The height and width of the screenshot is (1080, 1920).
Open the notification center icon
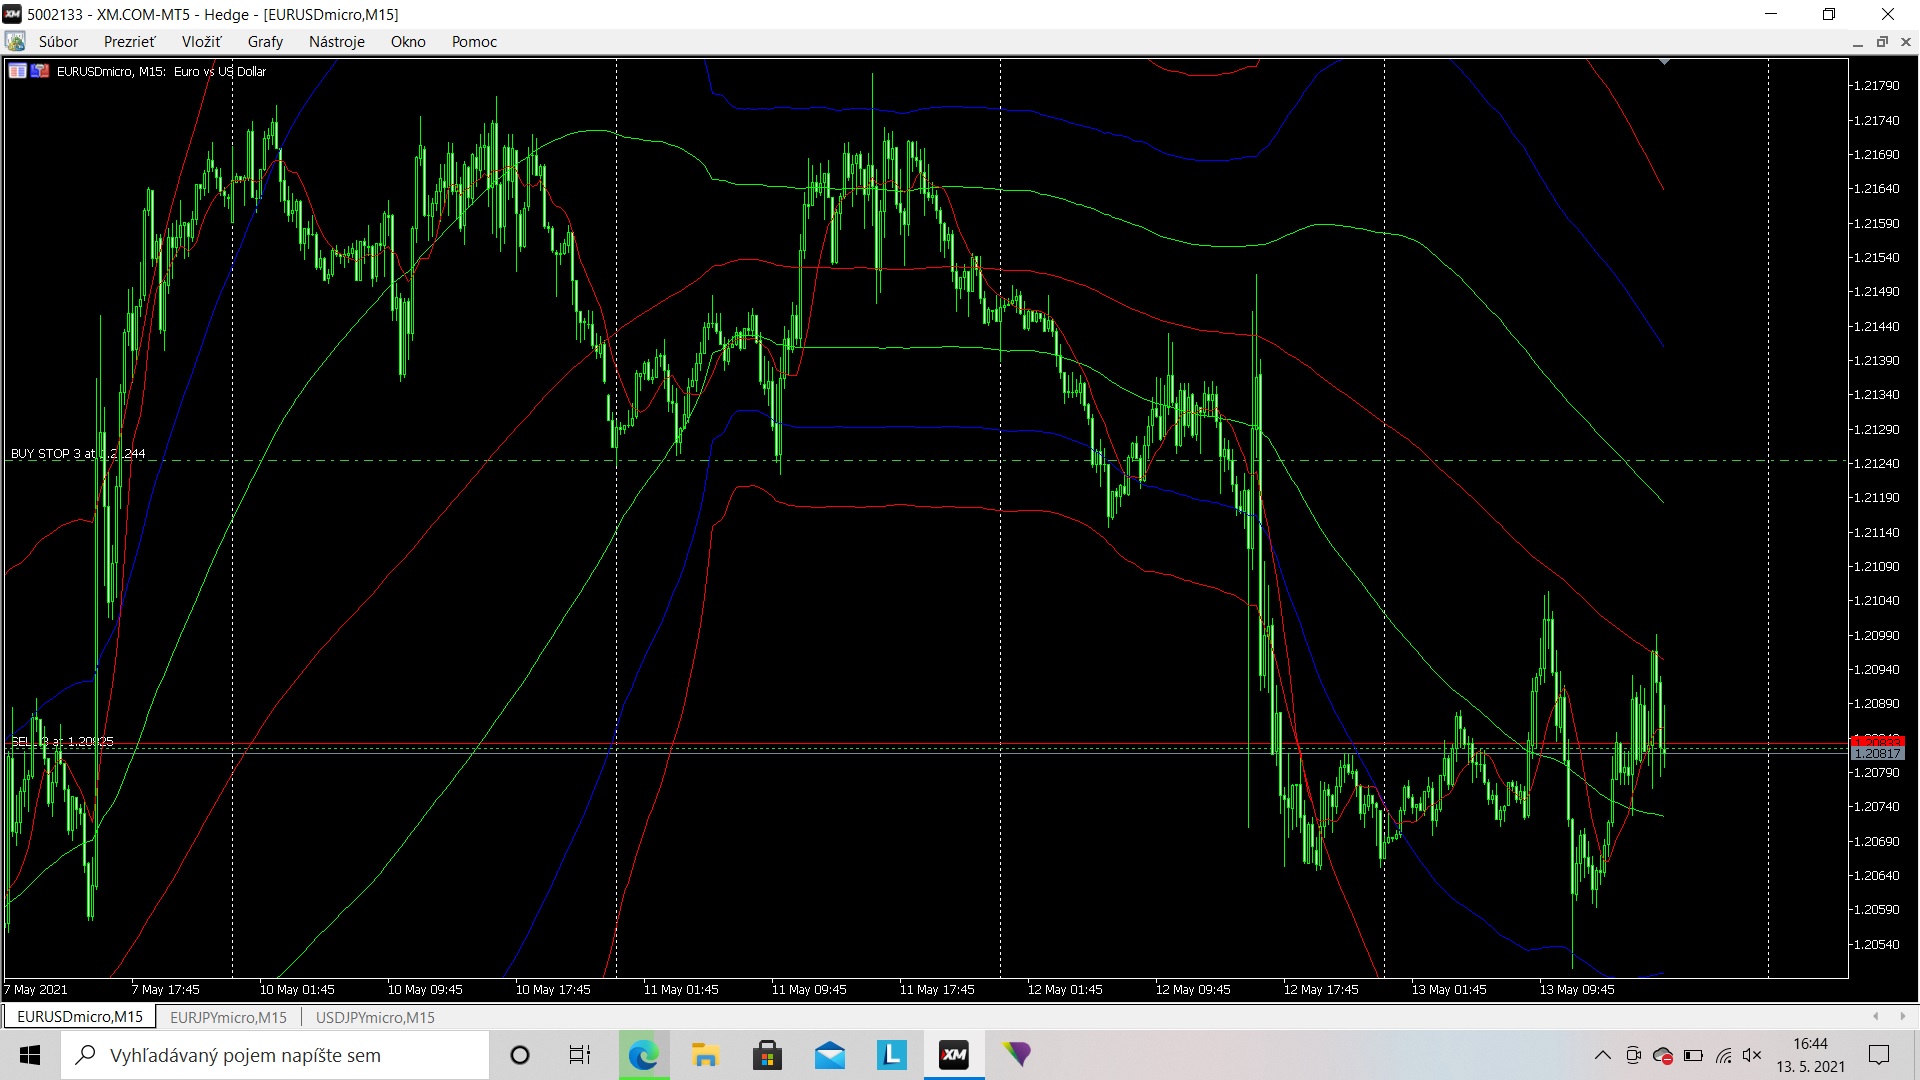[1879, 1055]
